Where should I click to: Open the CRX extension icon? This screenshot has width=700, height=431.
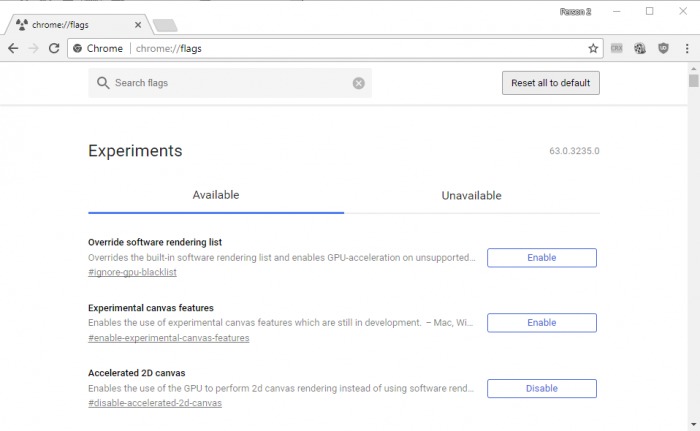[x=617, y=48]
